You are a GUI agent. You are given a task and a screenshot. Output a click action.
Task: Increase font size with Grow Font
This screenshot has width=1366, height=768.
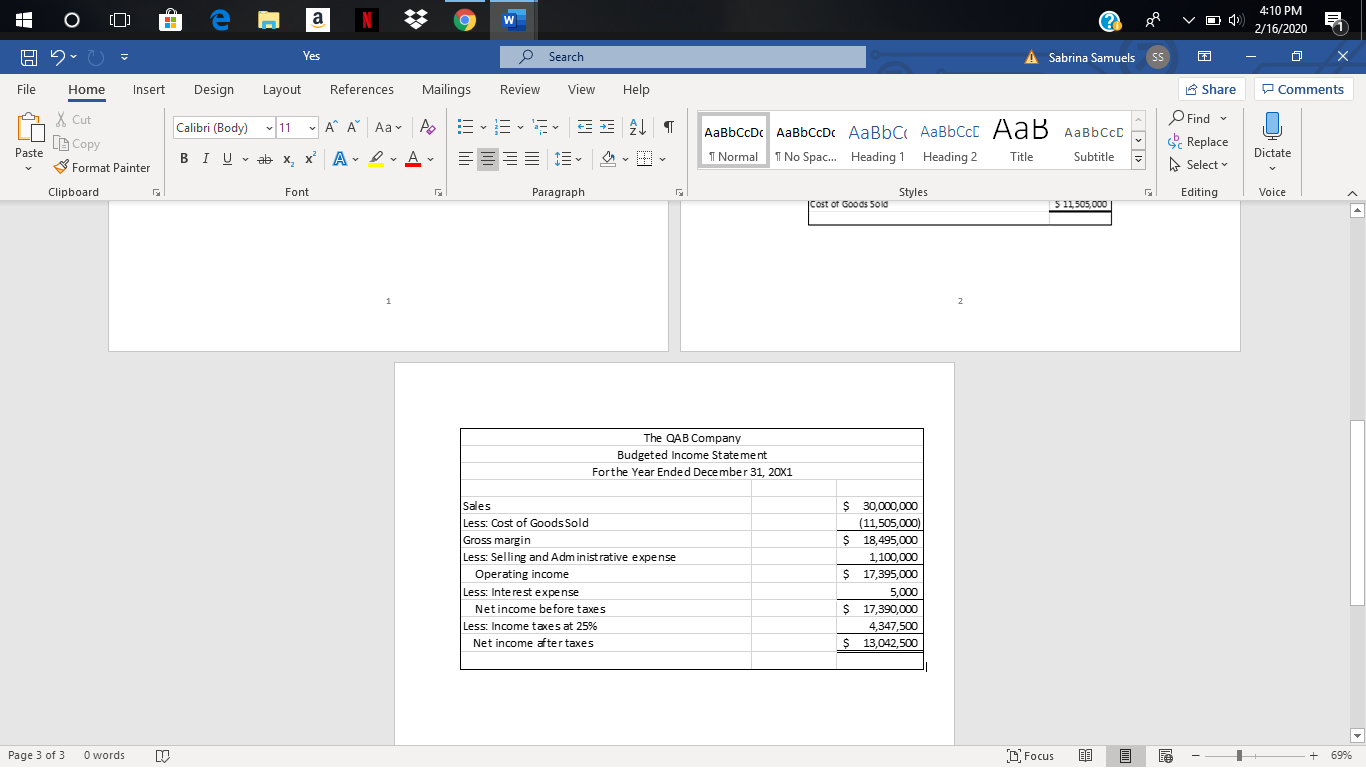[x=331, y=128]
